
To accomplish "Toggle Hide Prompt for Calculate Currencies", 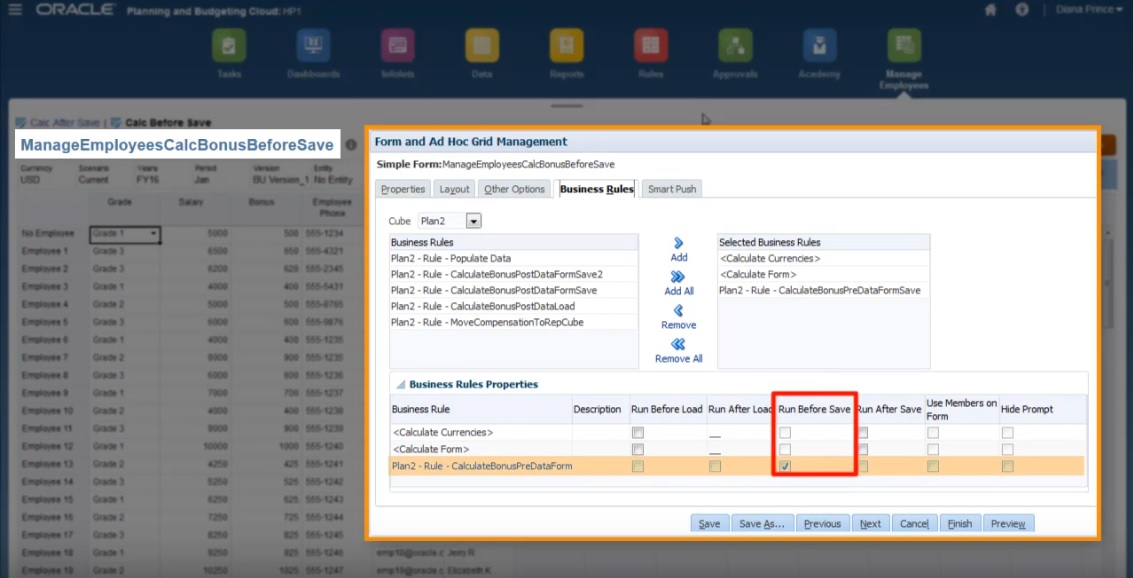I will (x=1007, y=433).
